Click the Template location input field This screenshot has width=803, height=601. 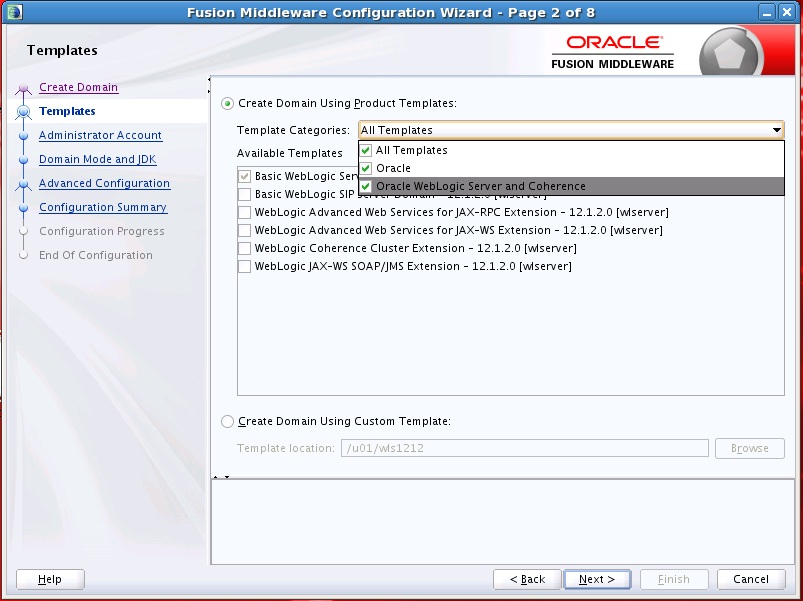tap(525, 448)
